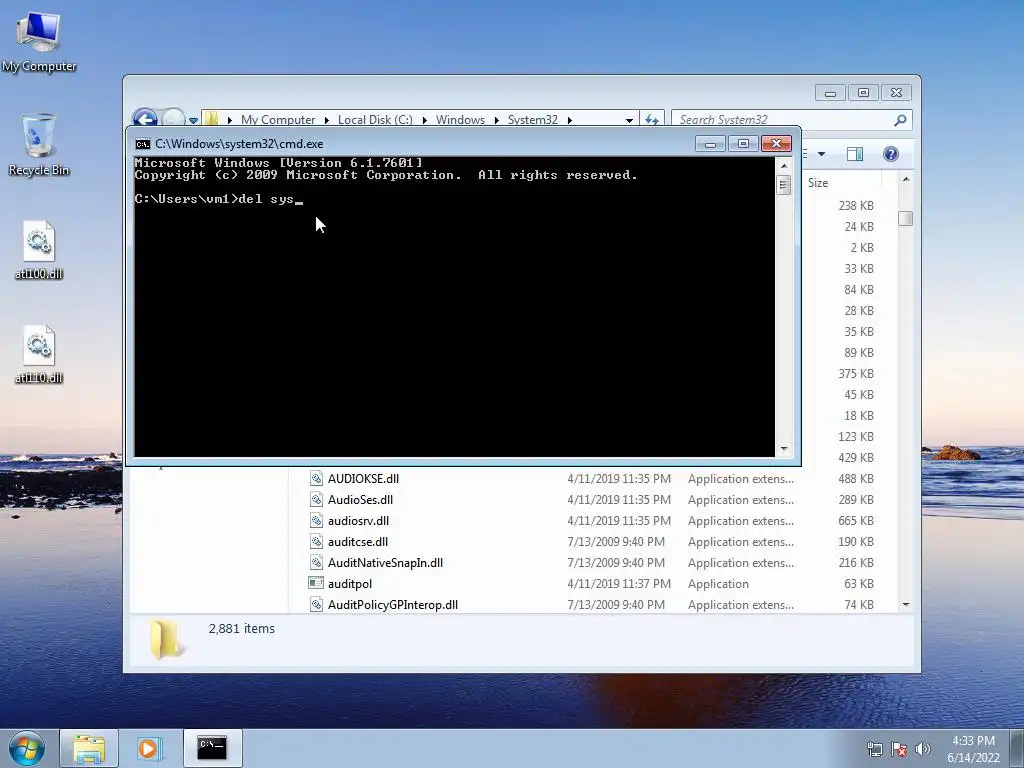Open network status tray icon
The width and height of the screenshot is (1024, 768).
tap(874, 749)
